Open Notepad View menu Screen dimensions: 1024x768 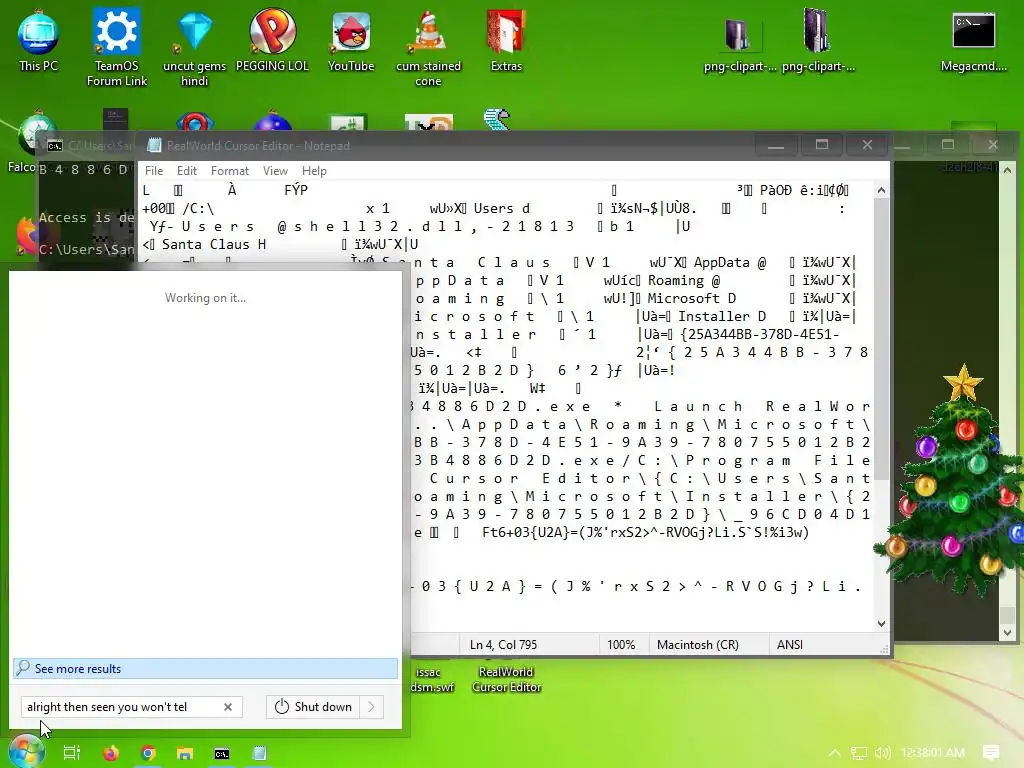275,170
